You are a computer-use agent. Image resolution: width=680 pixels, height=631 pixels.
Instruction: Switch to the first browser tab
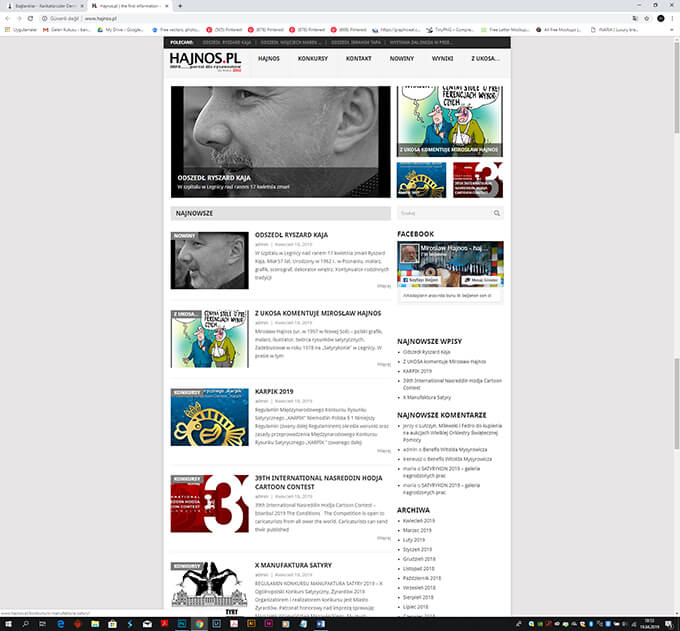tap(44, 6)
